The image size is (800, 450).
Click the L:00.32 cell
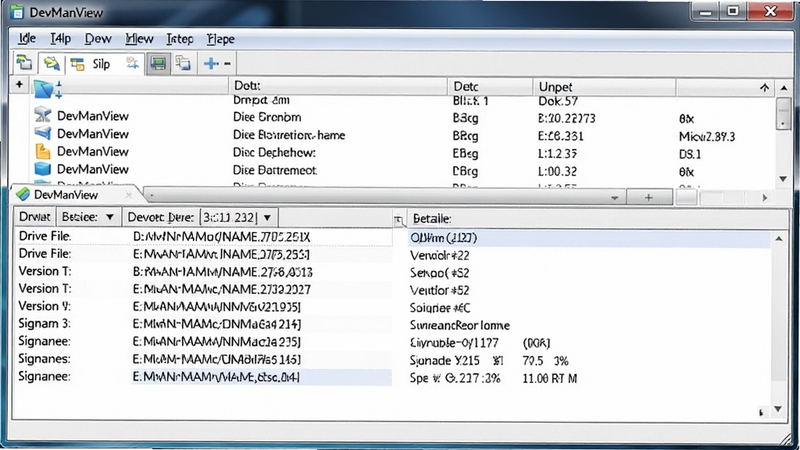[x=558, y=172]
